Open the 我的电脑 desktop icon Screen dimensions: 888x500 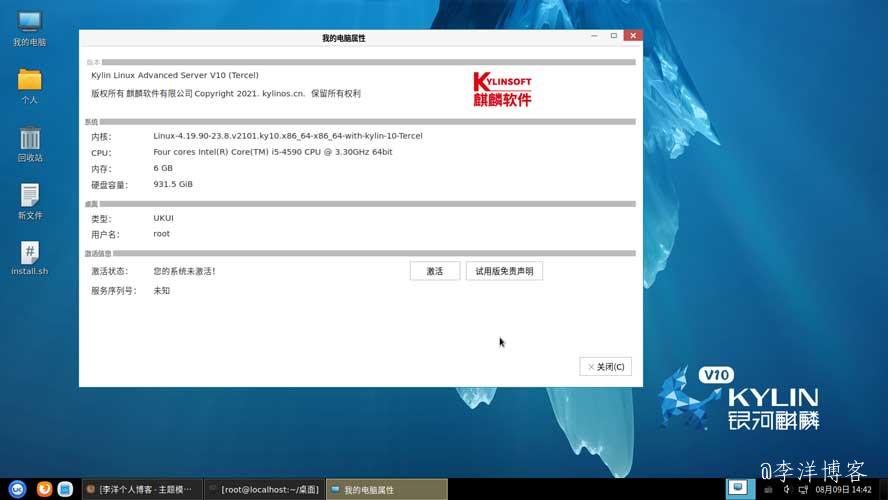point(29,26)
